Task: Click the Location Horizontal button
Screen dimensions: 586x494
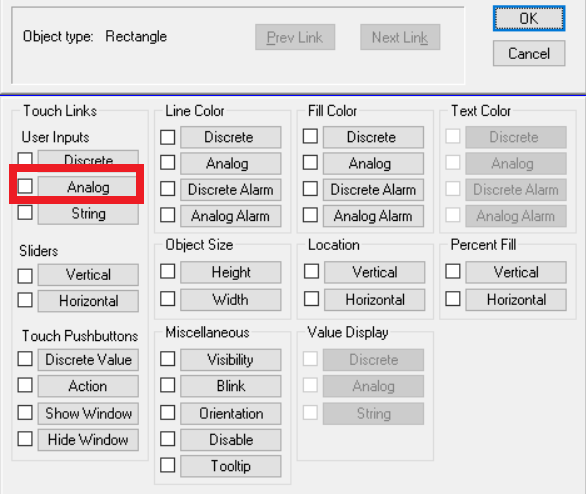Action: pos(374,300)
